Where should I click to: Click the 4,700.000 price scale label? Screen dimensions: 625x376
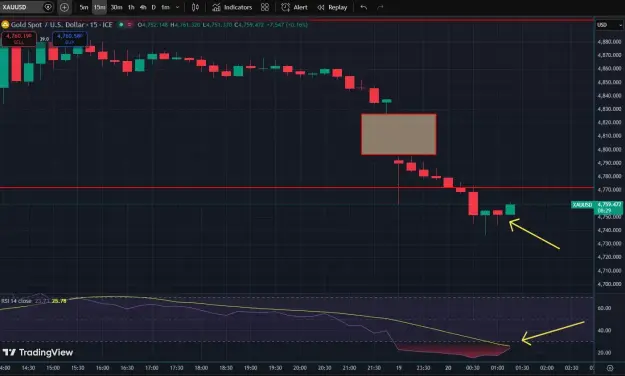pyautogui.click(x=609, y=284)
